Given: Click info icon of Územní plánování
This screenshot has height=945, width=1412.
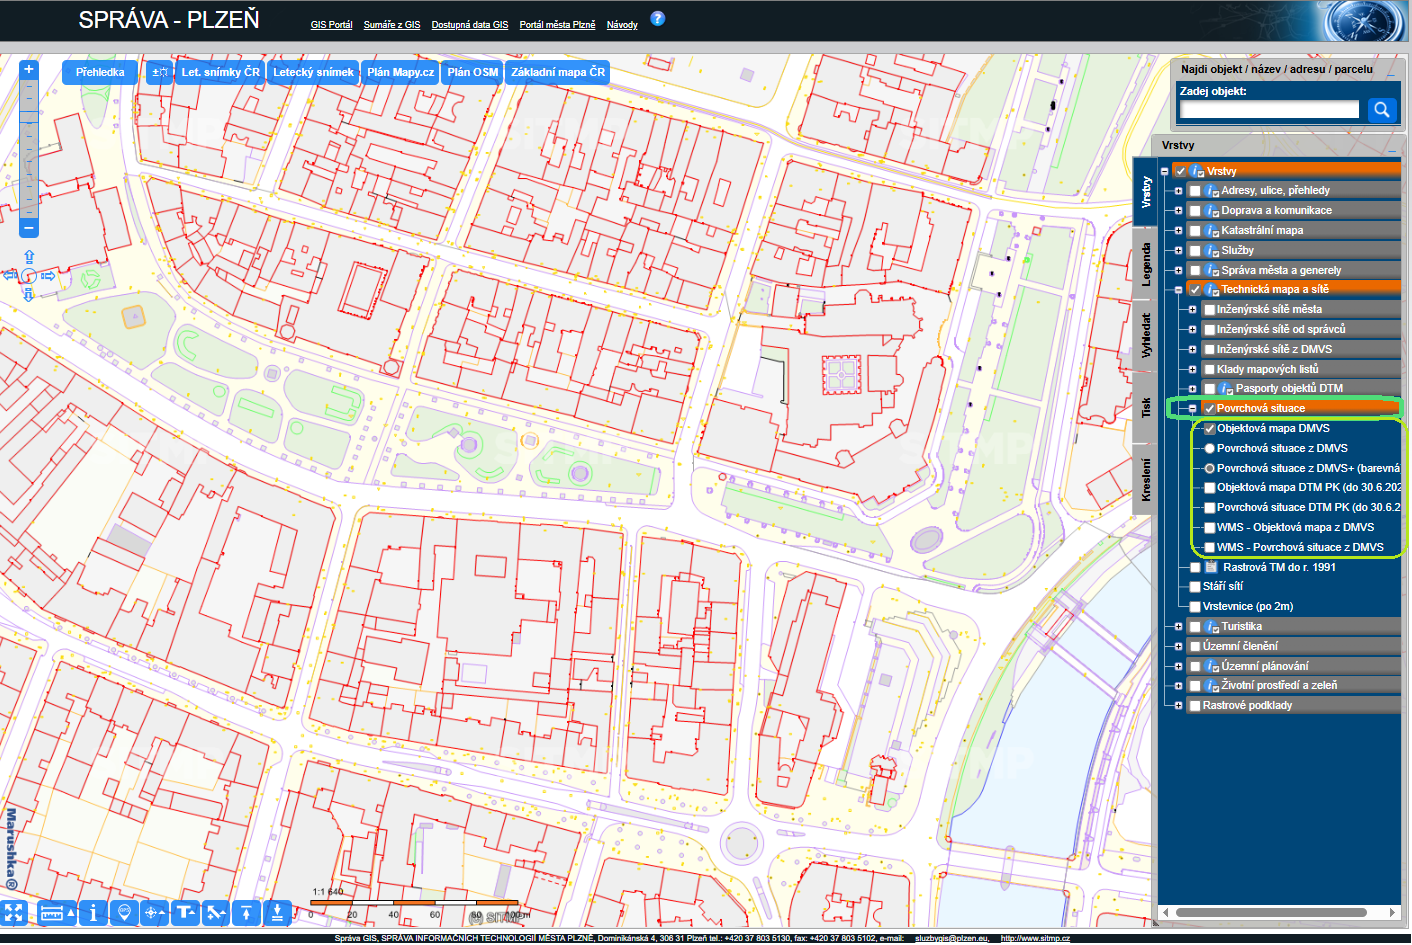Looking at the screenshot, I should pyautogui.click(x=1212, y=666).
